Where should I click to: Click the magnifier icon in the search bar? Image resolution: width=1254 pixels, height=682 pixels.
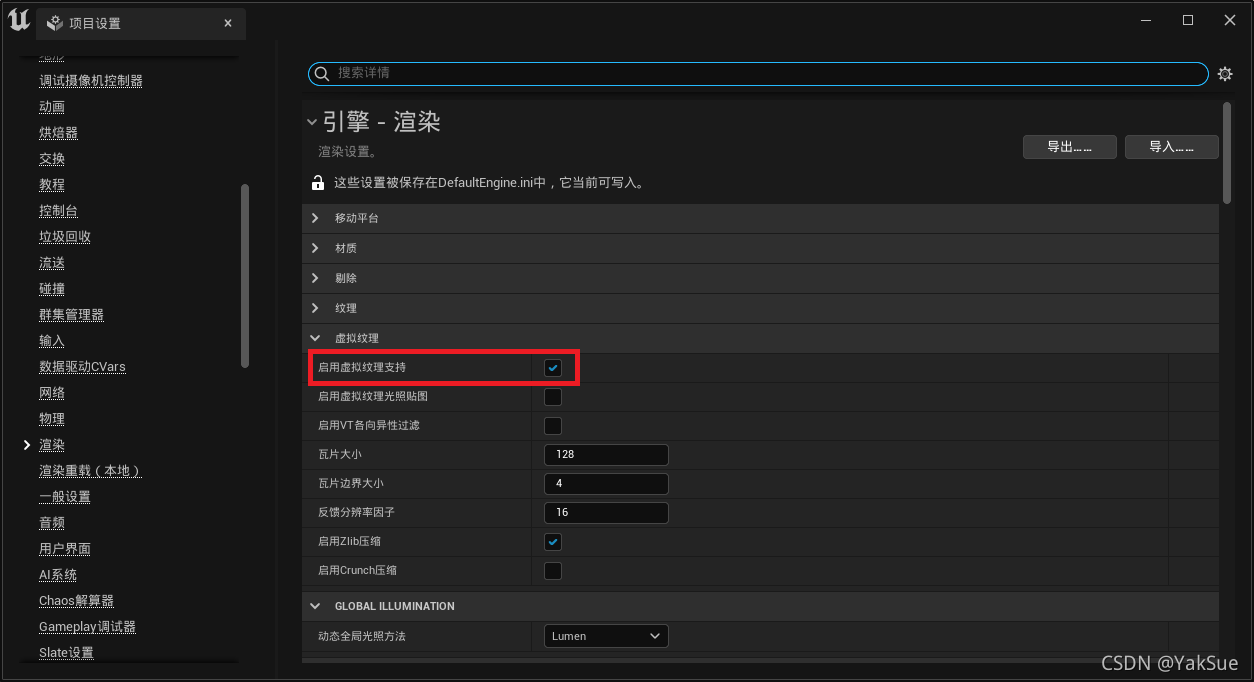[321, 73]
